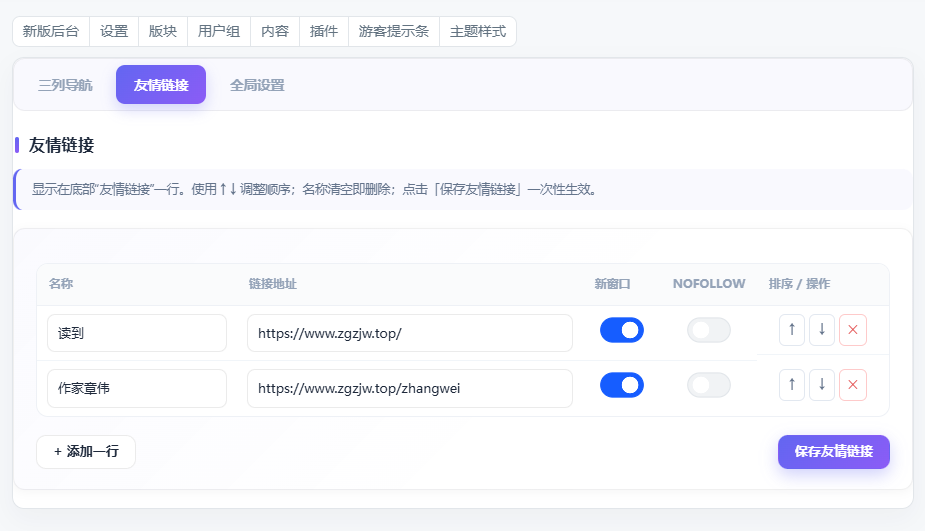Toggle new window for 读到 link
This screenshot has height=531, width=925.
(622, 330)
